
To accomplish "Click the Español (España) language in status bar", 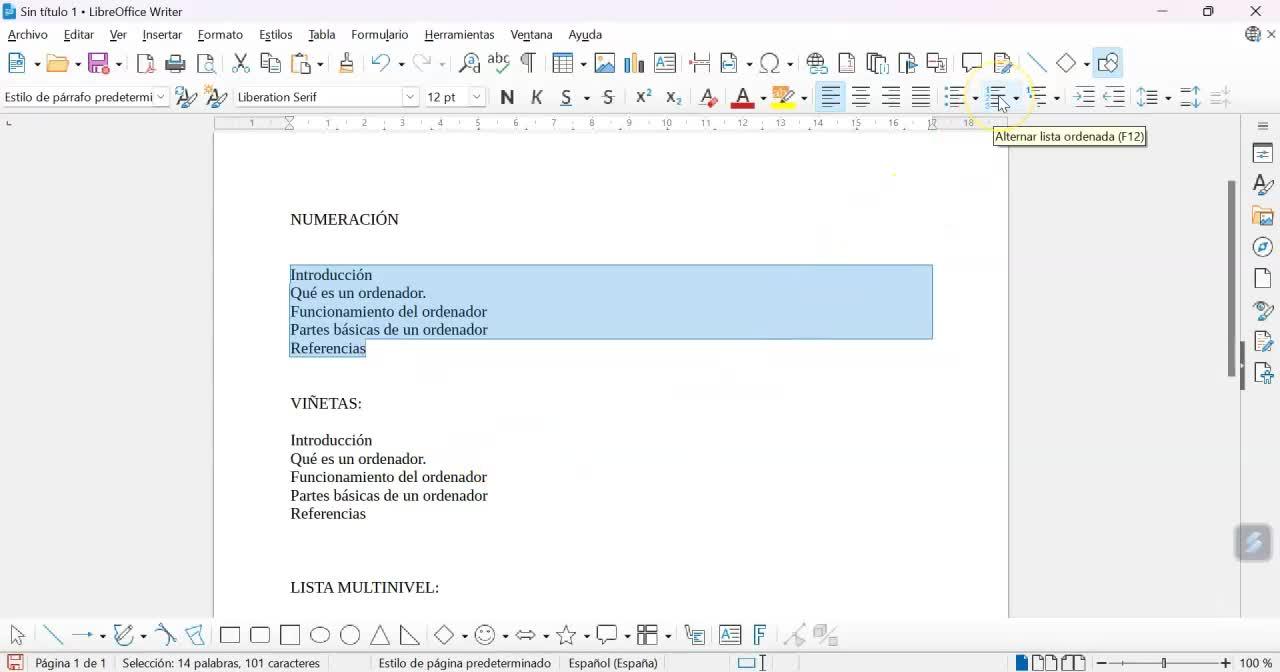I will (613, 663).
